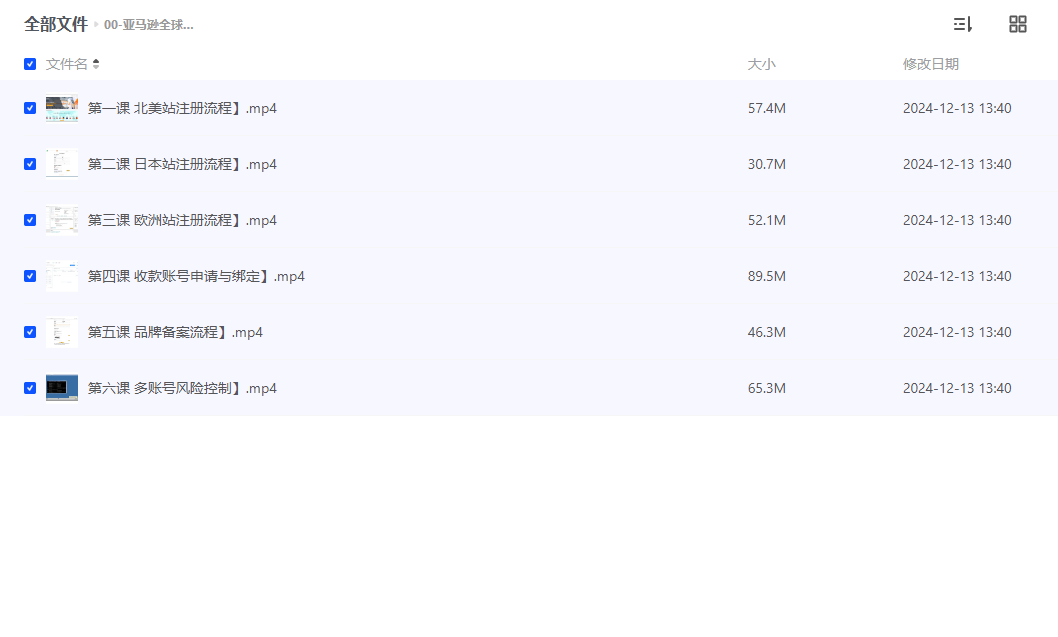Open the 第五课 品牌备案流程】.mp4 file name
Viewport: 1058px width, 637px height.
point(175,332)
